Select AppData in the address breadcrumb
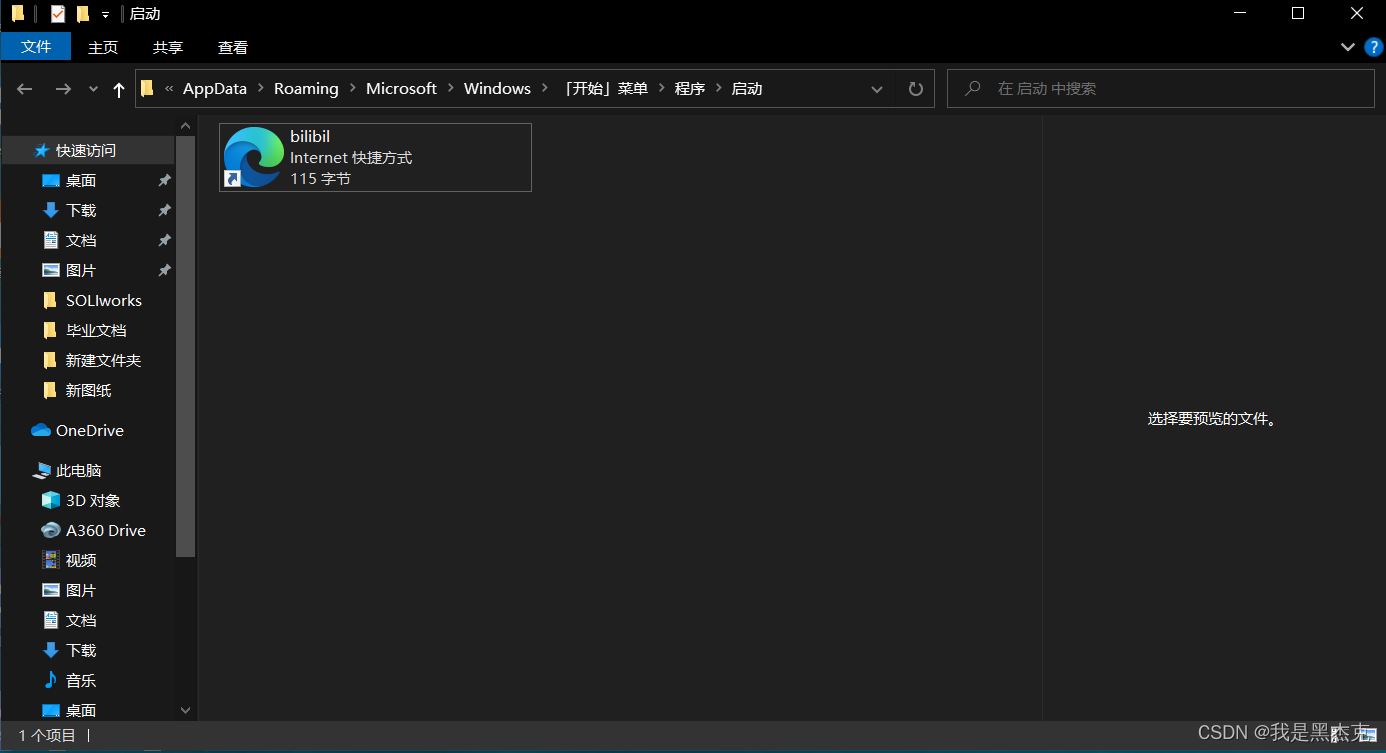The height and width of the screenshot is (753, 1386). pyautogui.click(x=214, y=88)
